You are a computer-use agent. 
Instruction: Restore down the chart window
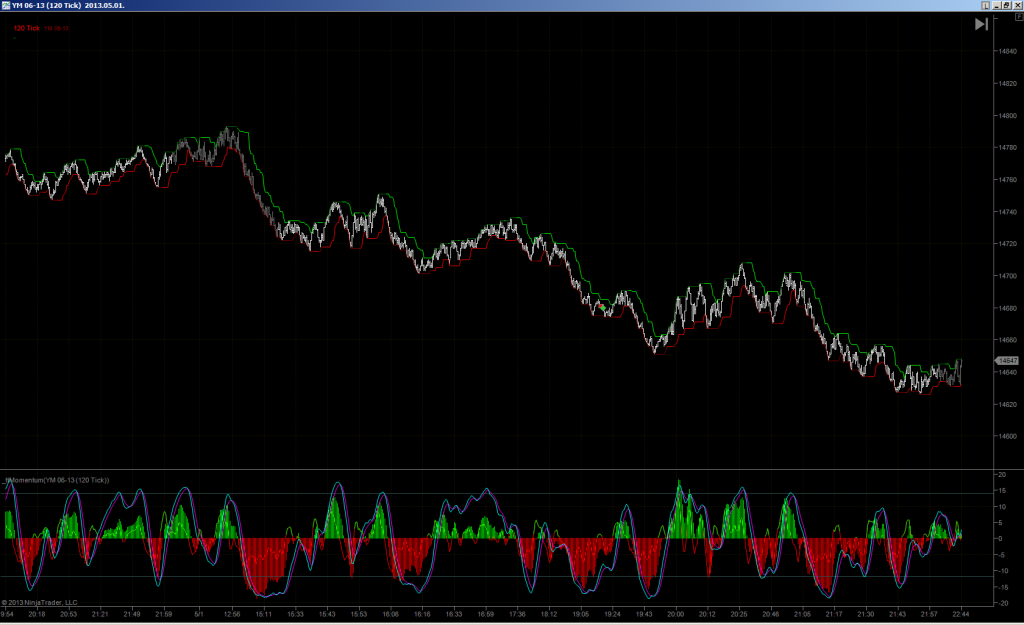(1006, 5)
